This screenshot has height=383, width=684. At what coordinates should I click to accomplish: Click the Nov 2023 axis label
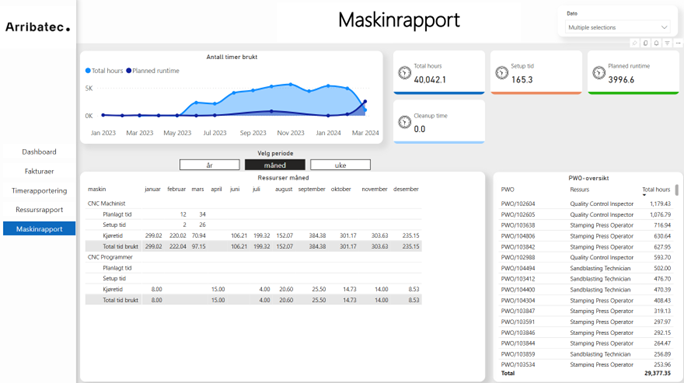tap(291, 133)
